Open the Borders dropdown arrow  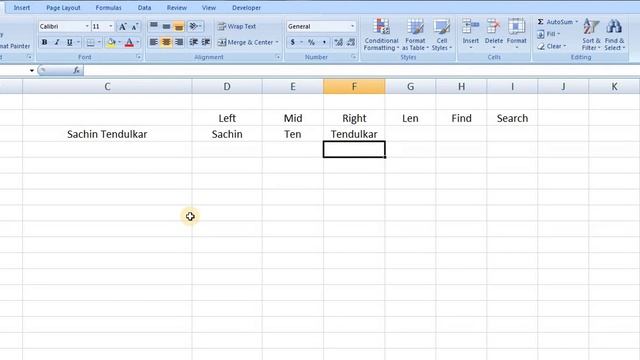99,42
